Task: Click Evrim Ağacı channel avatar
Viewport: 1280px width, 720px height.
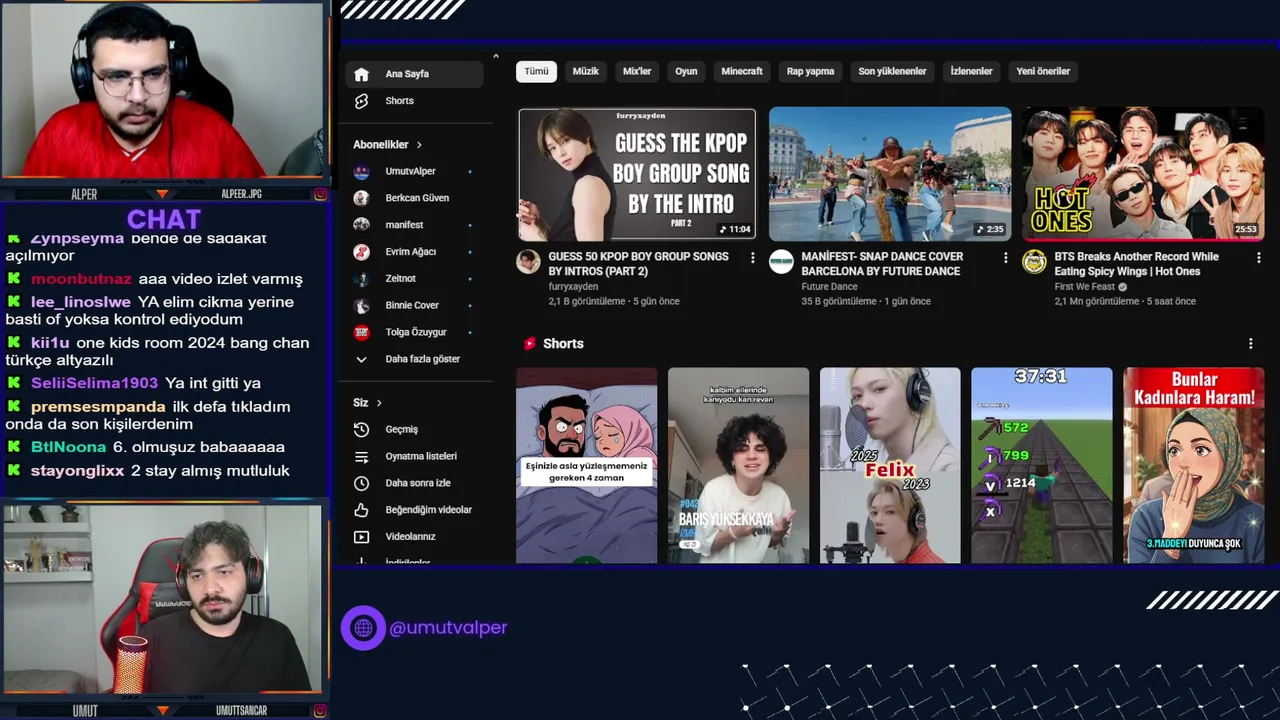Action: (362, 252)
